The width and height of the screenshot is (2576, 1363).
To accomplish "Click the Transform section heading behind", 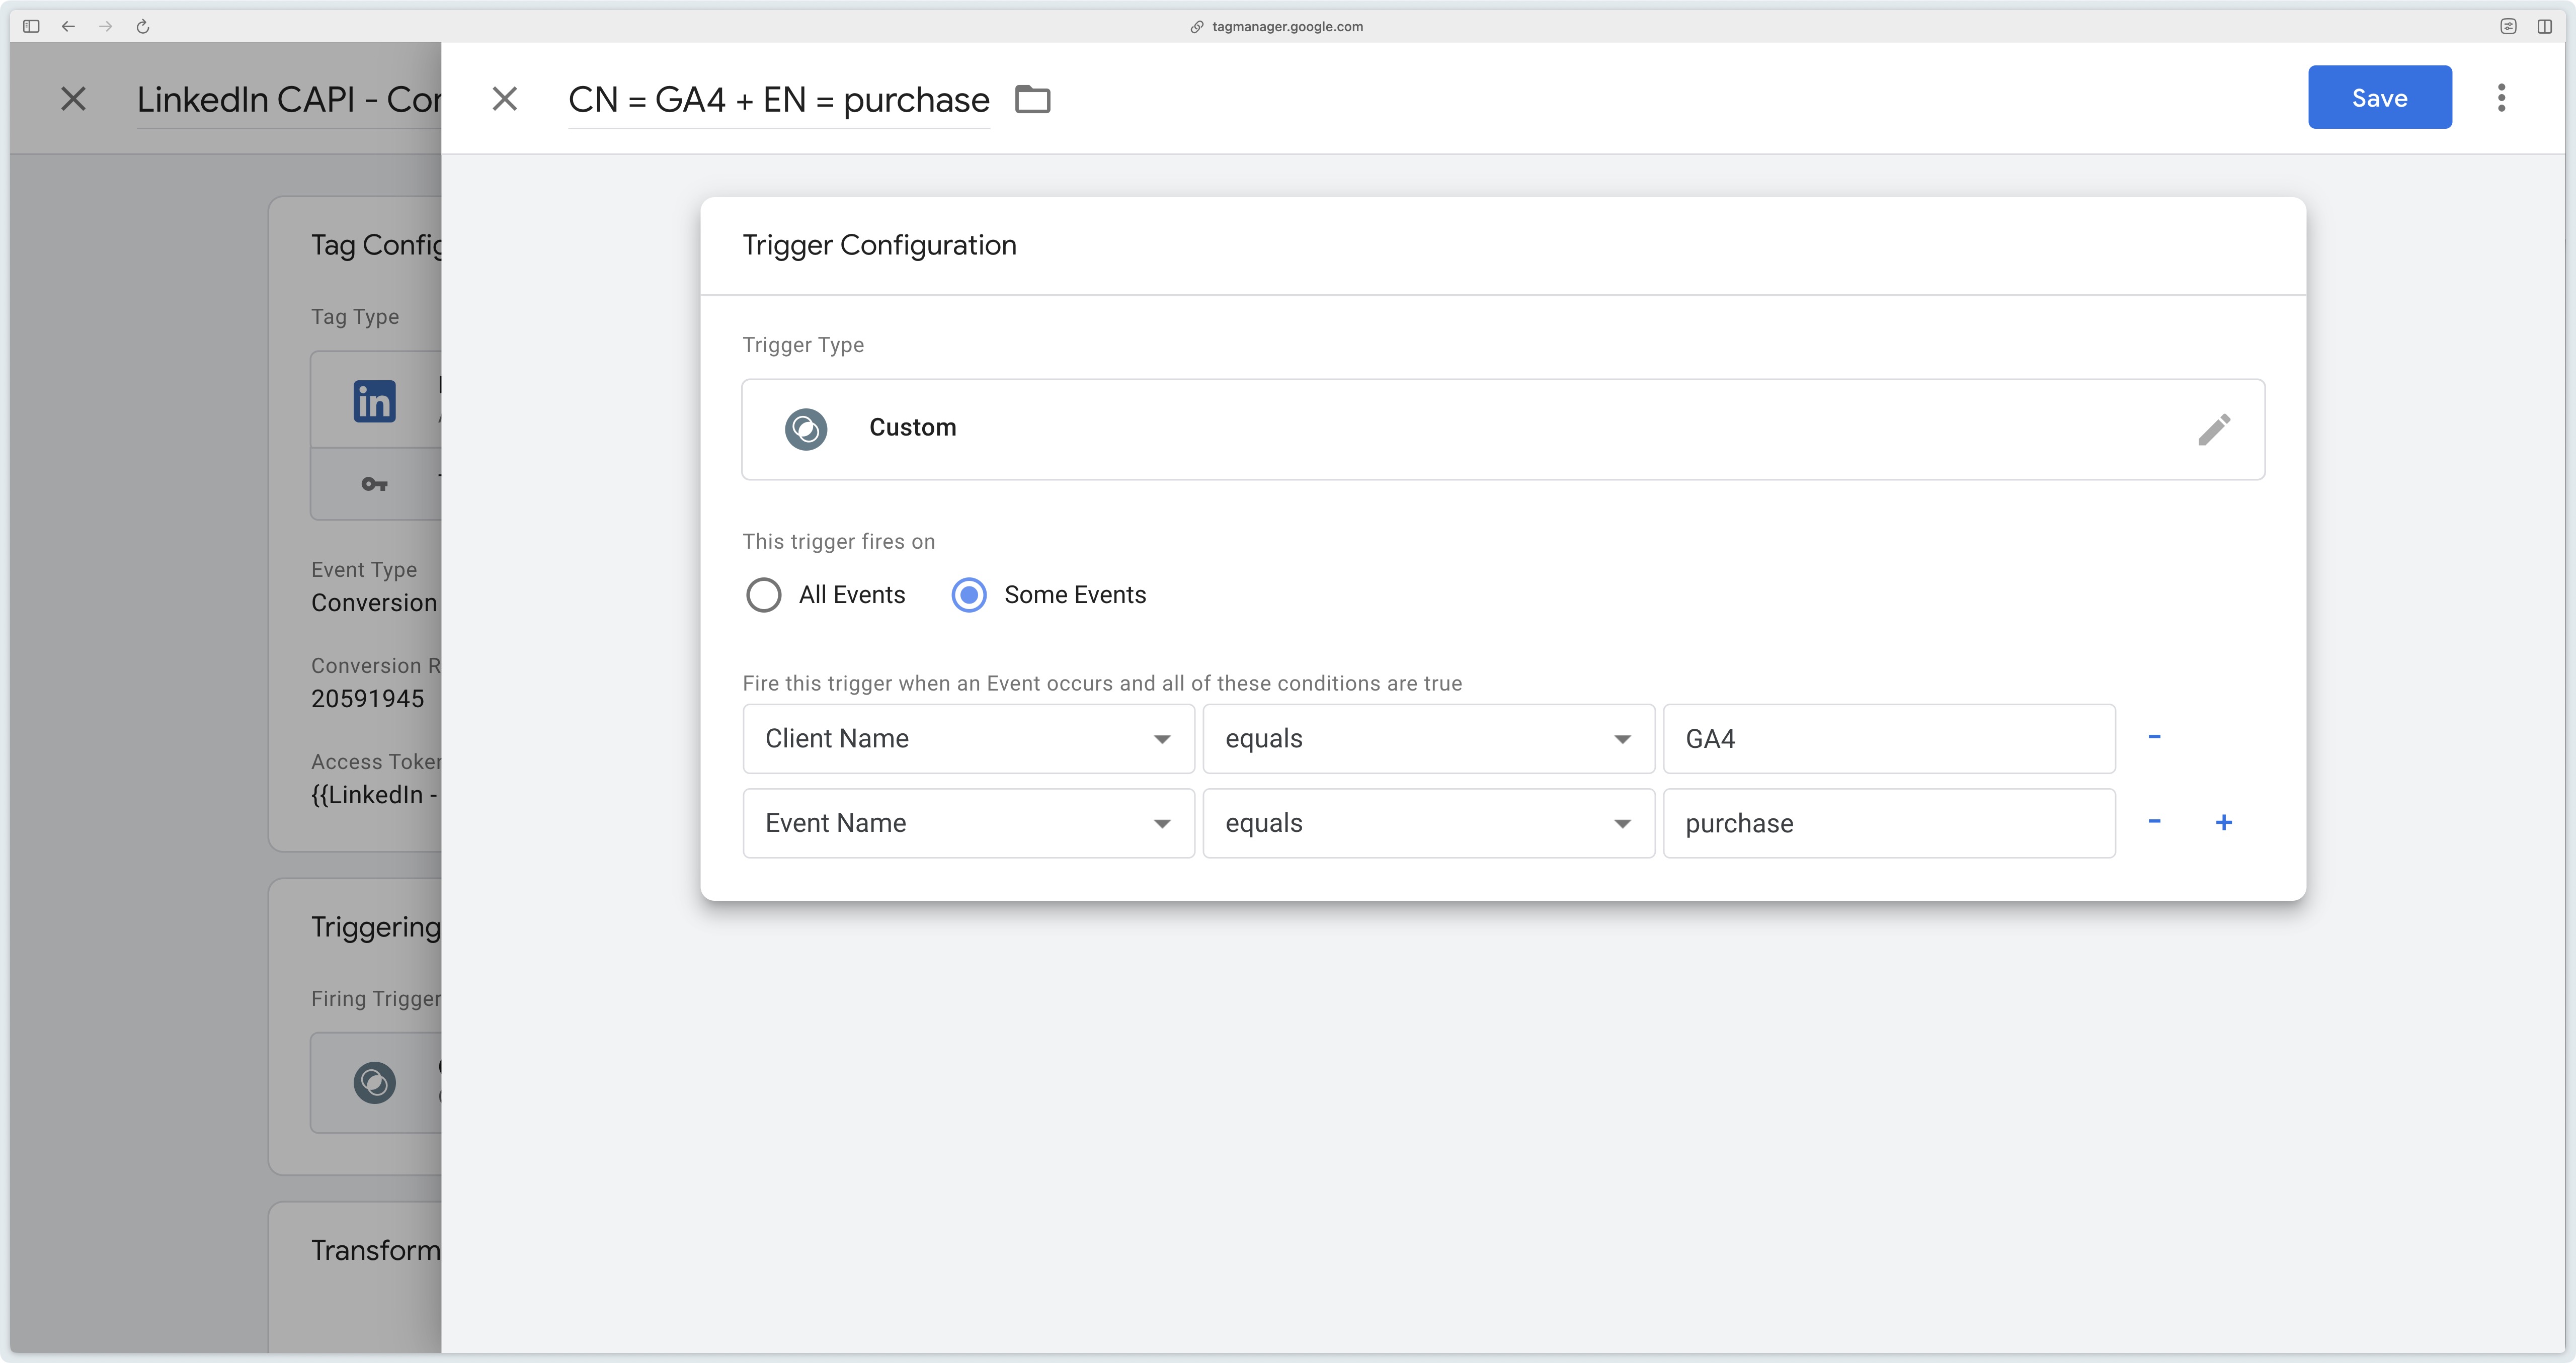I will coord(376,1250).
